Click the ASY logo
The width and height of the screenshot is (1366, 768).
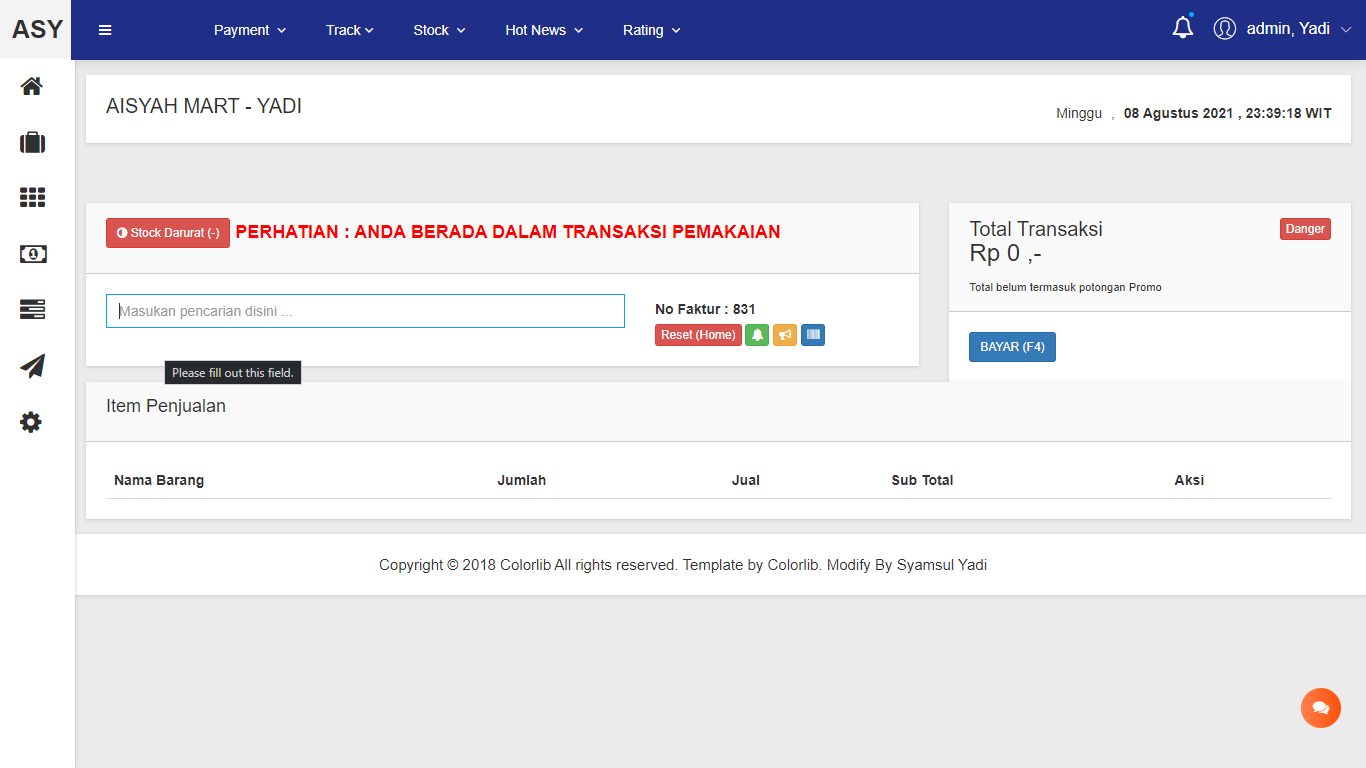coord(37,30)
